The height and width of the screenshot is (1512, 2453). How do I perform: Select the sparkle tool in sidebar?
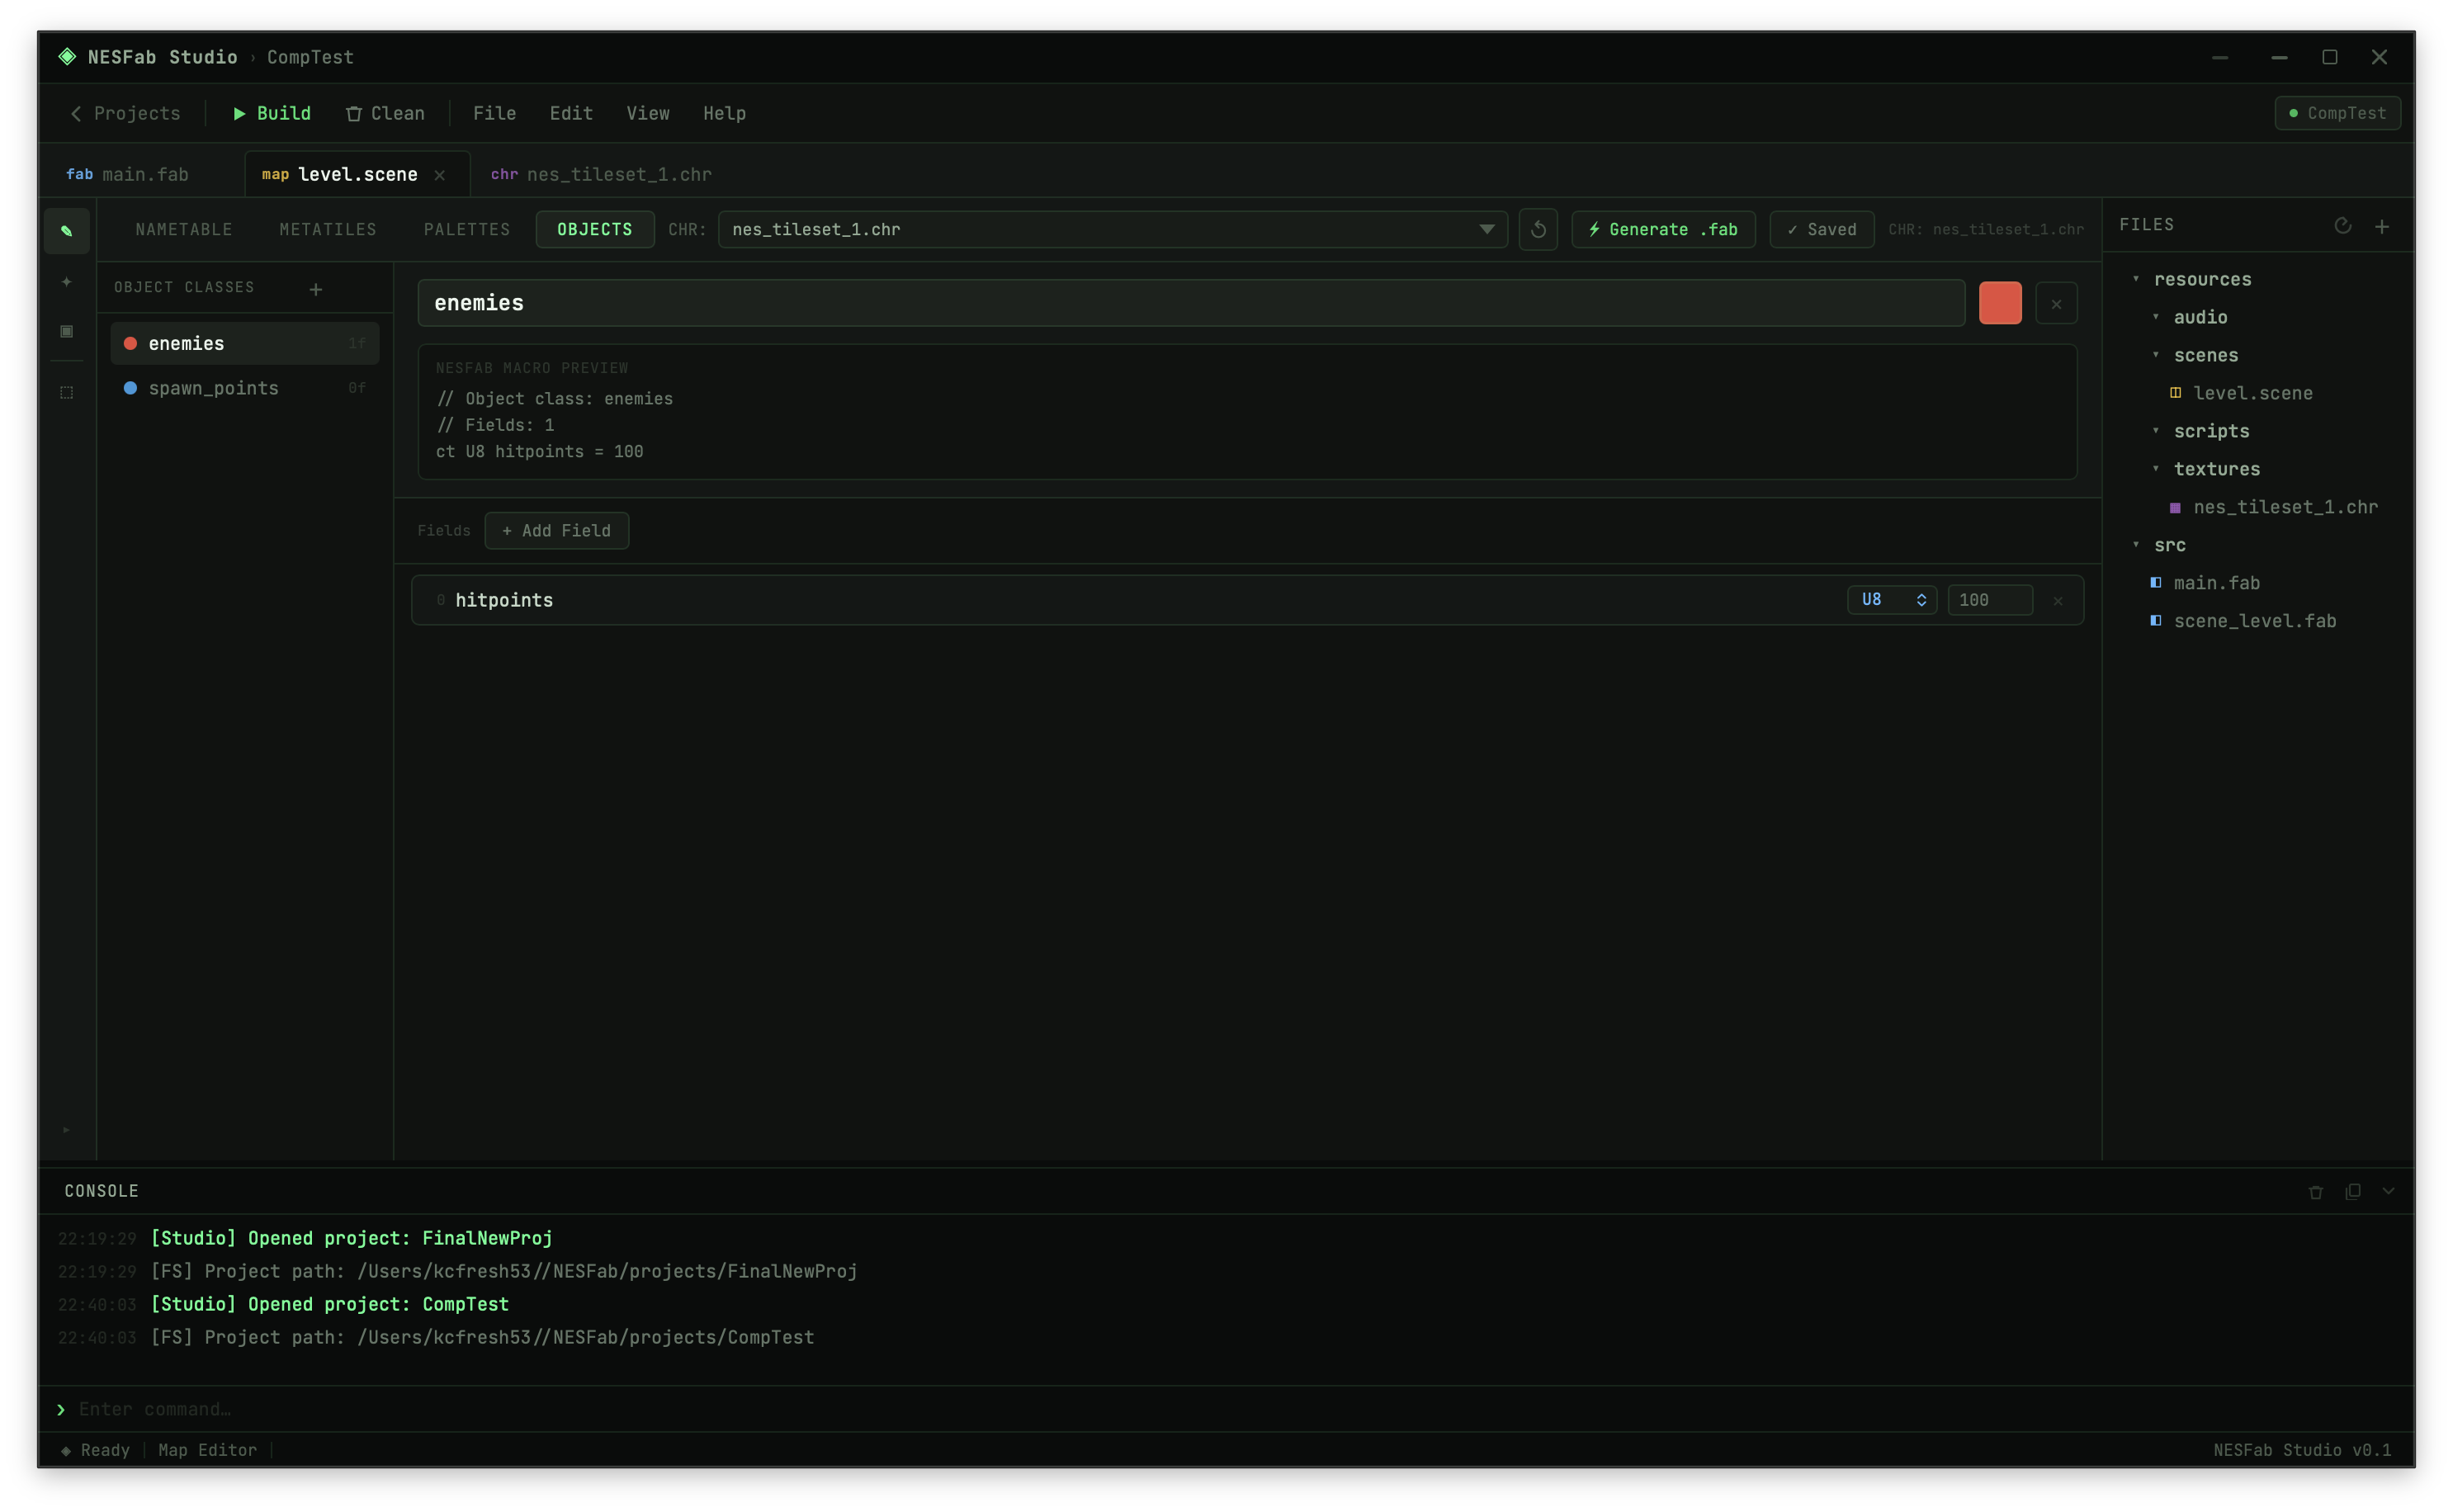click(x=66, y=282)
